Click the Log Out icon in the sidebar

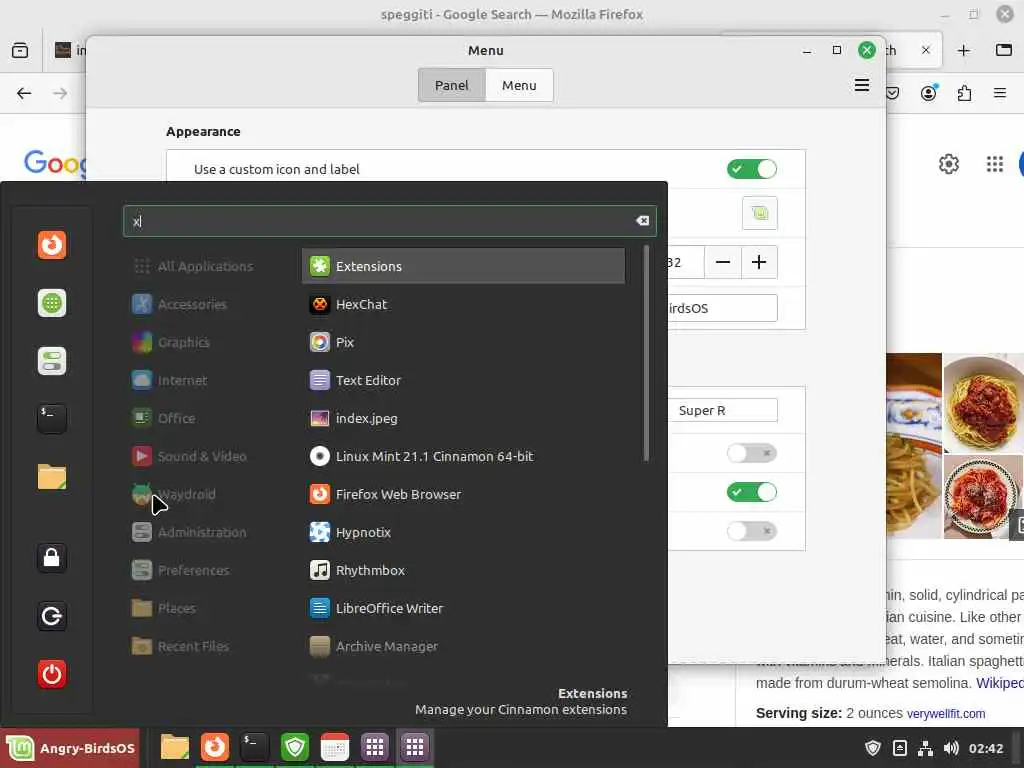52,616
